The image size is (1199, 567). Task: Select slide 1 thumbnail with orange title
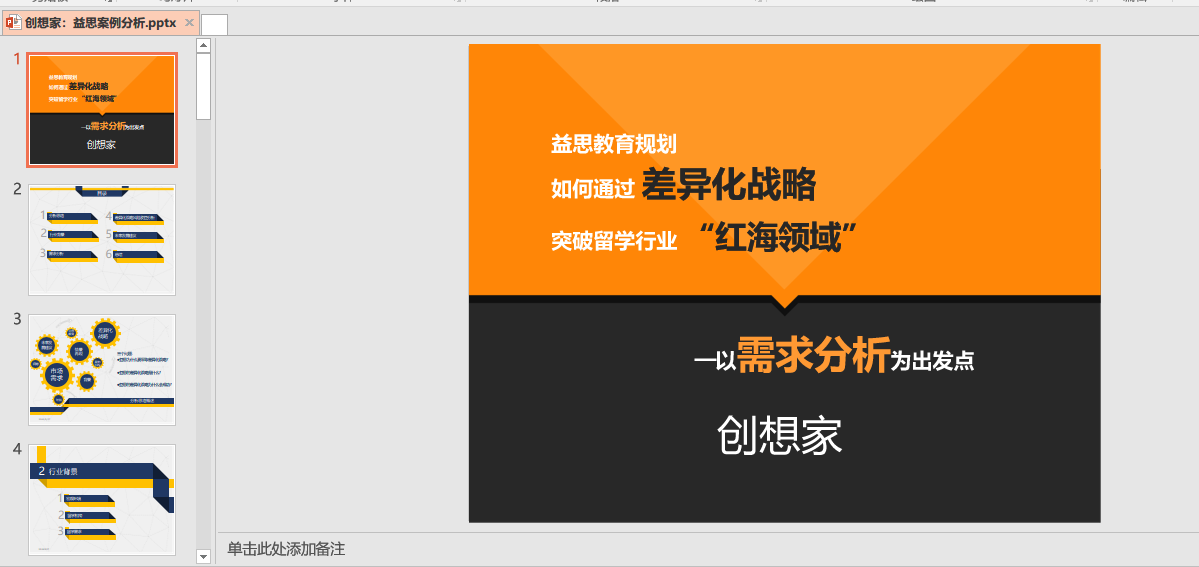pyautogui.click(x=102, y=110)
